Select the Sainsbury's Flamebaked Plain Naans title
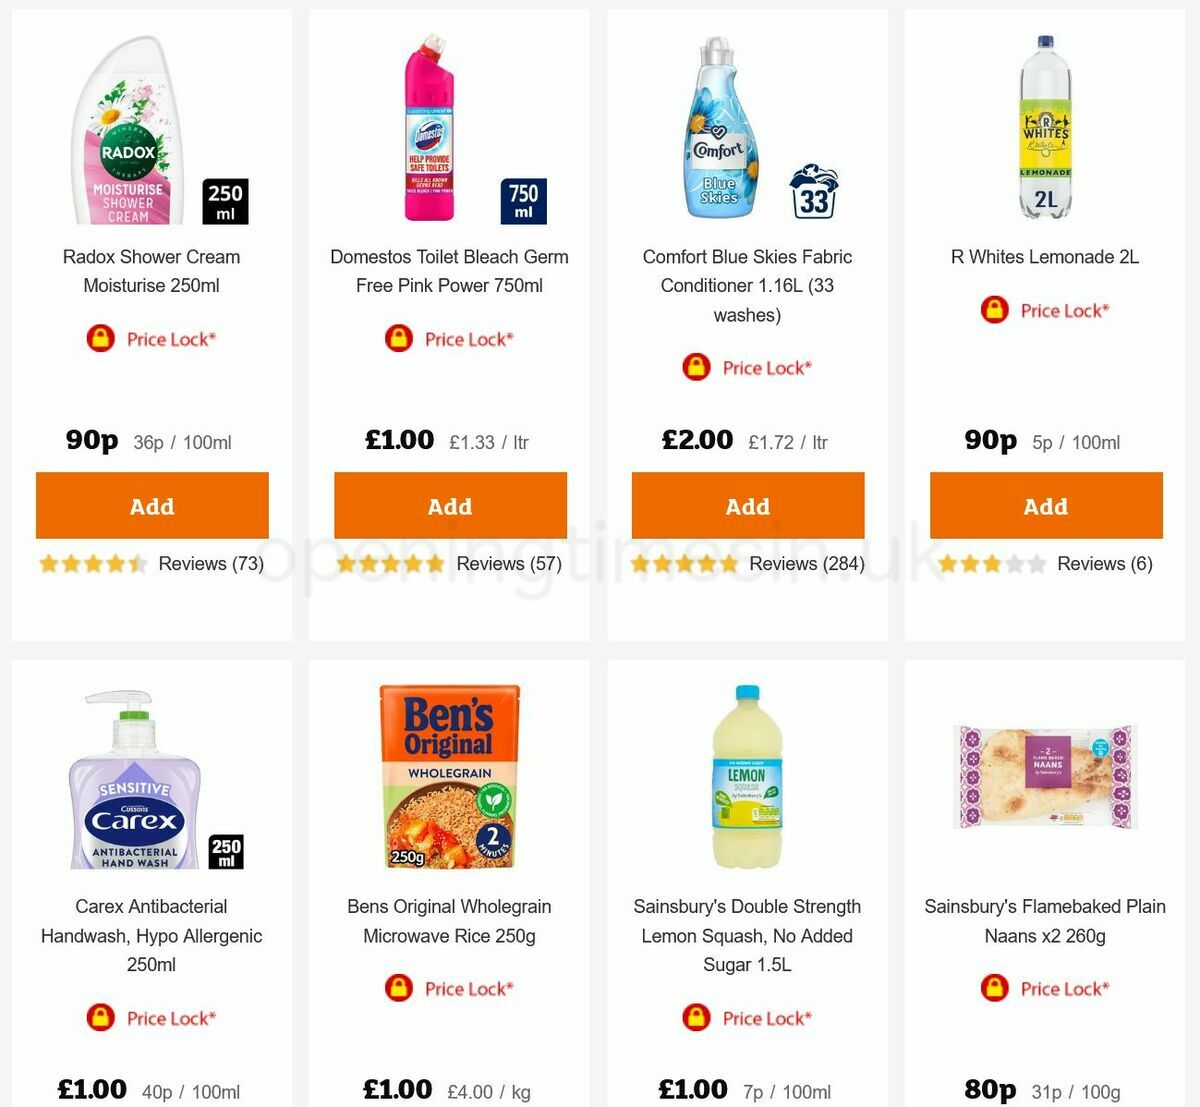 point(1045,921)
